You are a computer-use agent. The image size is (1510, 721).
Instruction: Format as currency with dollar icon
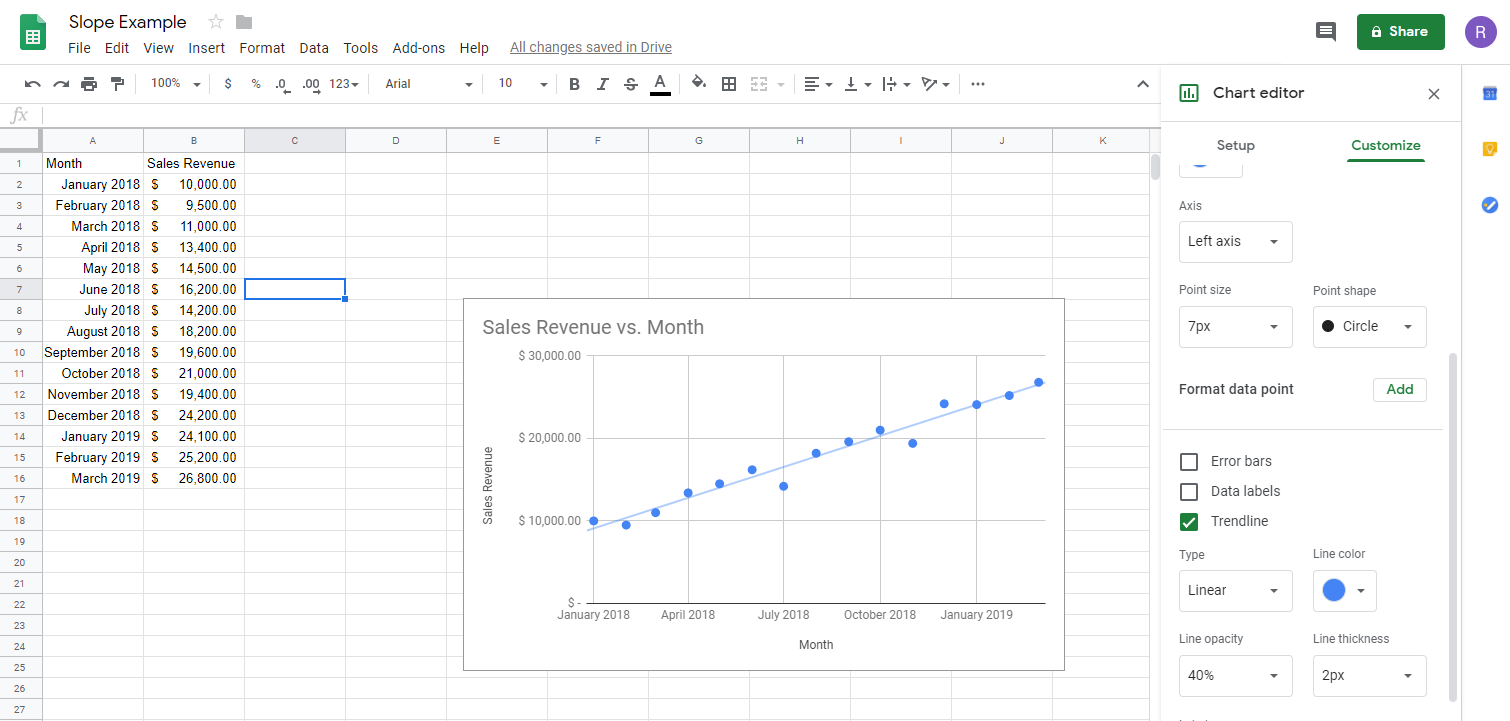point(228,84)
